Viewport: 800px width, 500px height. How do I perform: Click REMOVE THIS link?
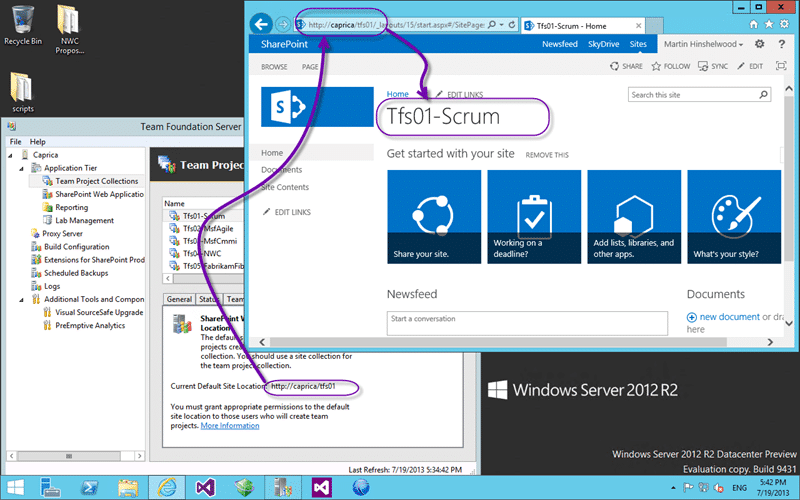click(x=547, y=155)
